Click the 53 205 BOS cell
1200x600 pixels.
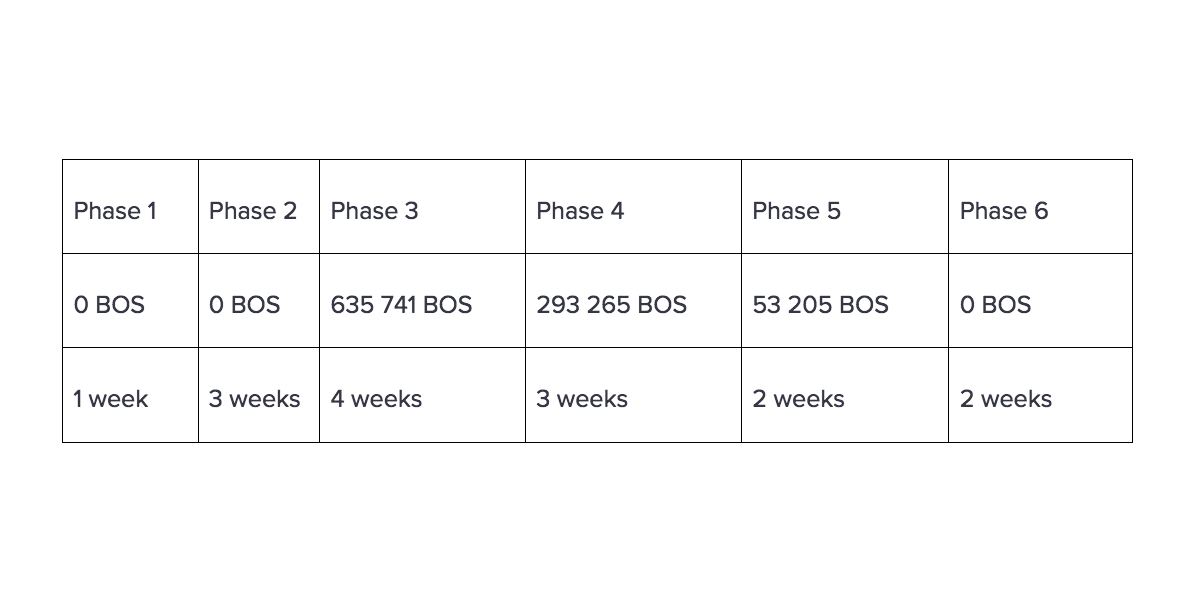[845, 301]
